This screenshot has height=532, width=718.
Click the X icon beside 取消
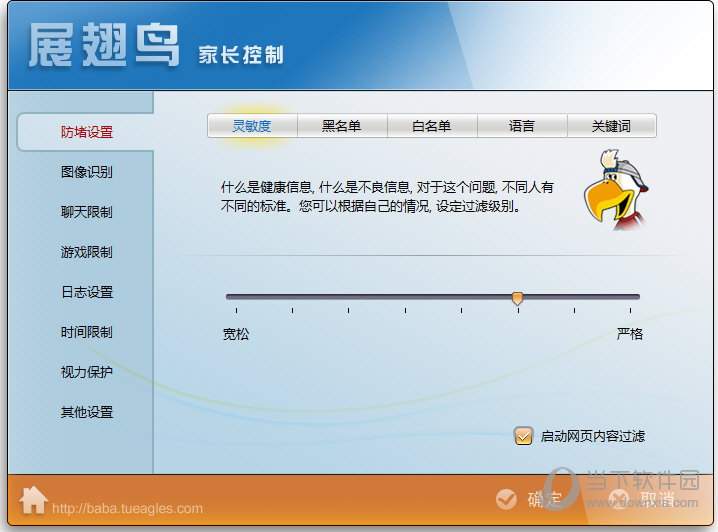[619, 499]
